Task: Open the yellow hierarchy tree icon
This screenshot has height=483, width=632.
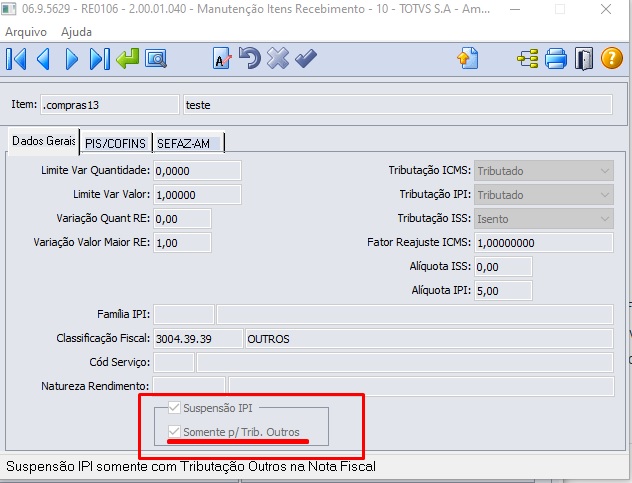Action: pyautogui.click(x=528, y=58)
